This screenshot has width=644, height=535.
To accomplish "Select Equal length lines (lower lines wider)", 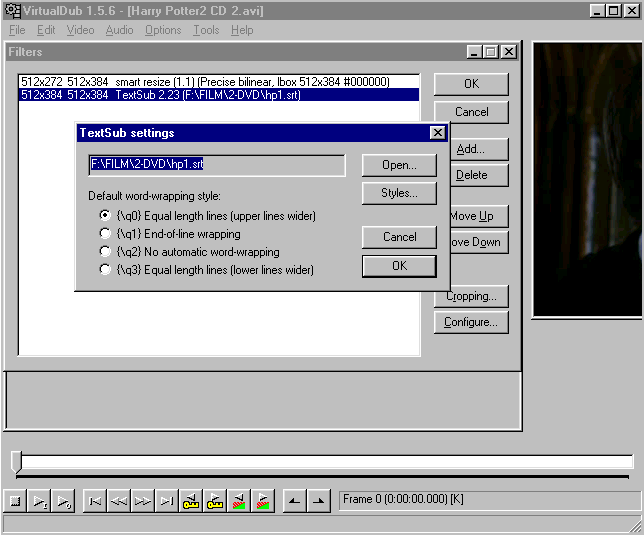I will coord(105,270).
